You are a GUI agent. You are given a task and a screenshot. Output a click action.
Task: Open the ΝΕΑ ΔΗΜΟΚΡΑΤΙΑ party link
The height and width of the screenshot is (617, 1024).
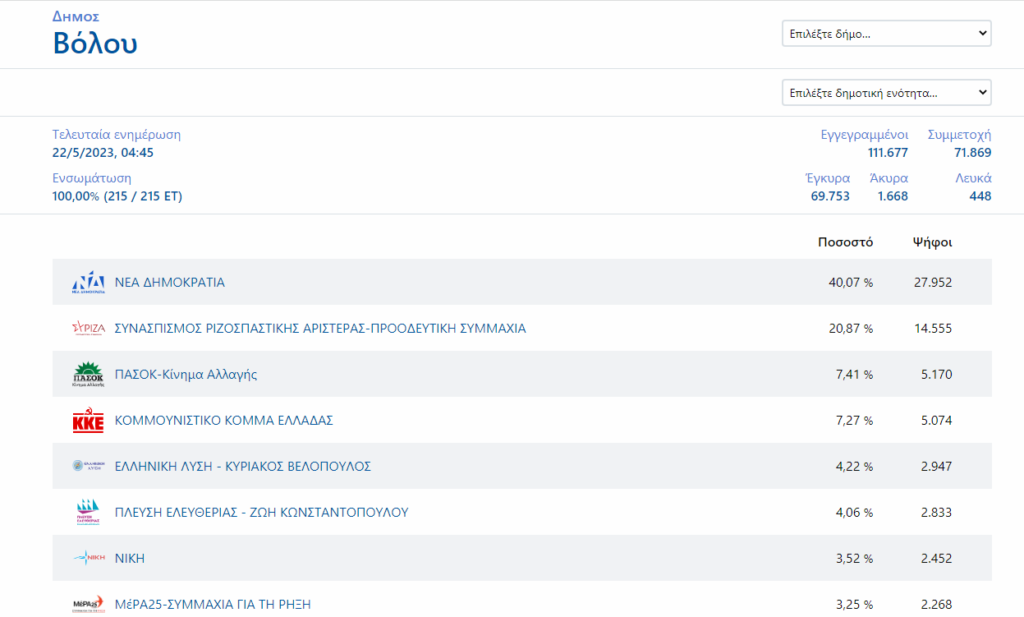click(170, 283)
